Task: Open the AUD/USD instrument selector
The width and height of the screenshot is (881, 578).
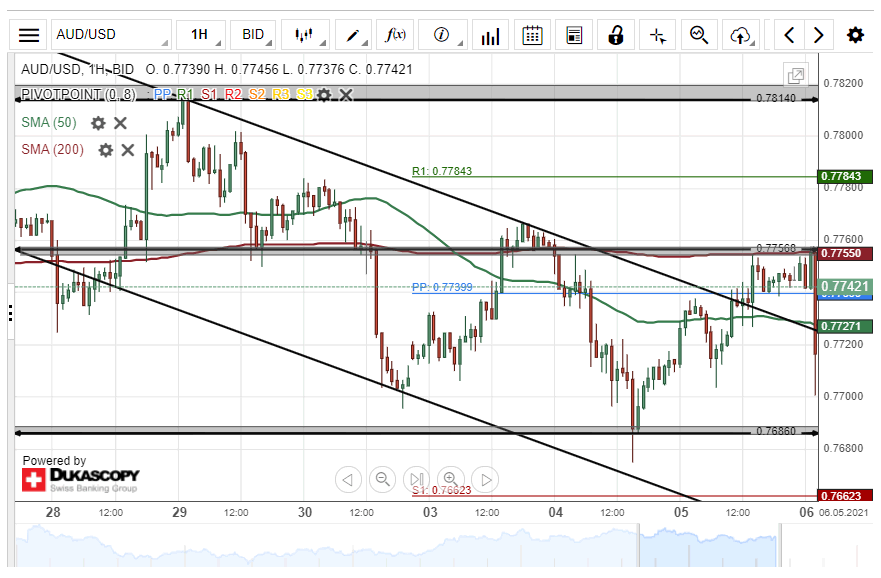Action: [x=111, y=35]
